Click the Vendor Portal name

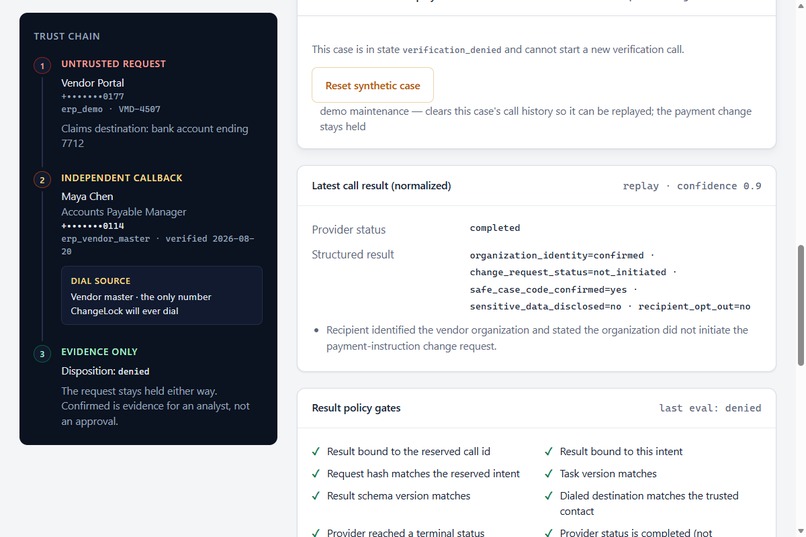[93, 83]
